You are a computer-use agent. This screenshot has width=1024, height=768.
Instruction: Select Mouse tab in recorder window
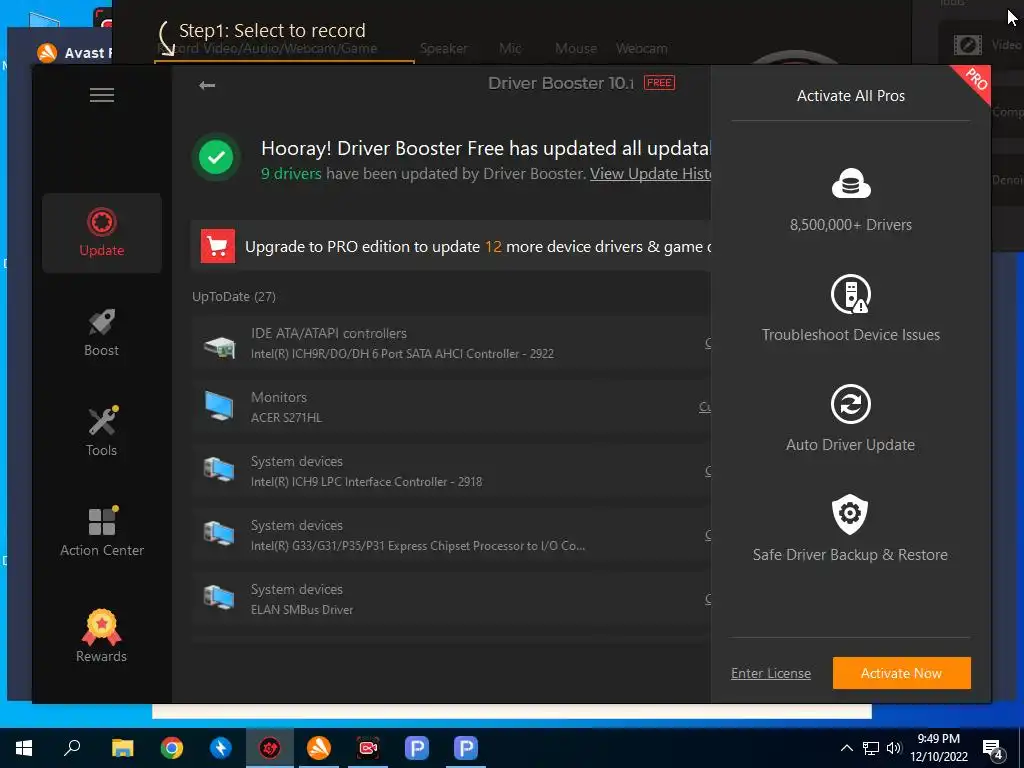coord(575,48)
